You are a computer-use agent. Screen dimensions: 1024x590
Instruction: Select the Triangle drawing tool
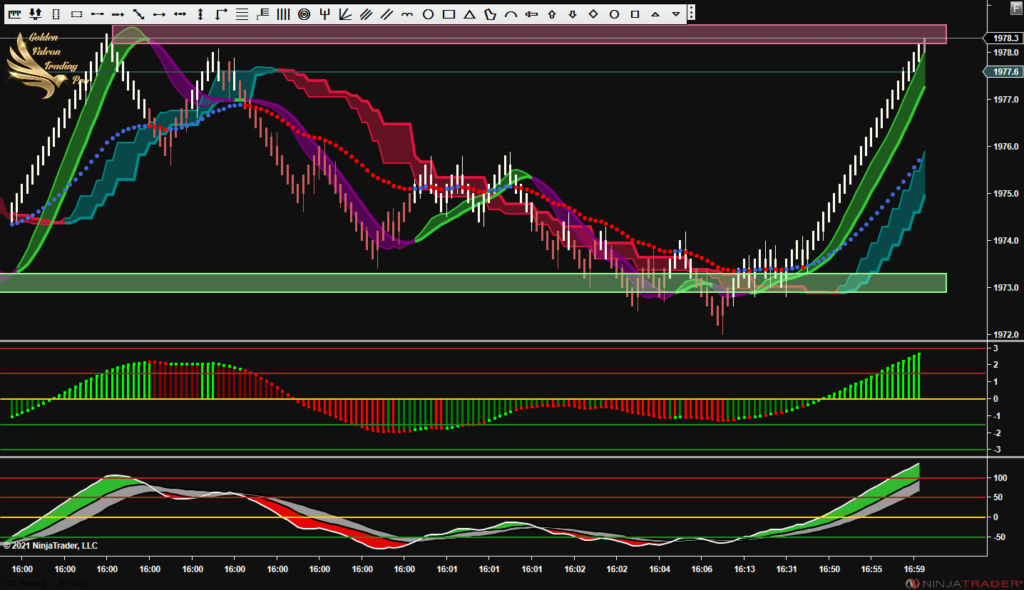coord(469,12)
